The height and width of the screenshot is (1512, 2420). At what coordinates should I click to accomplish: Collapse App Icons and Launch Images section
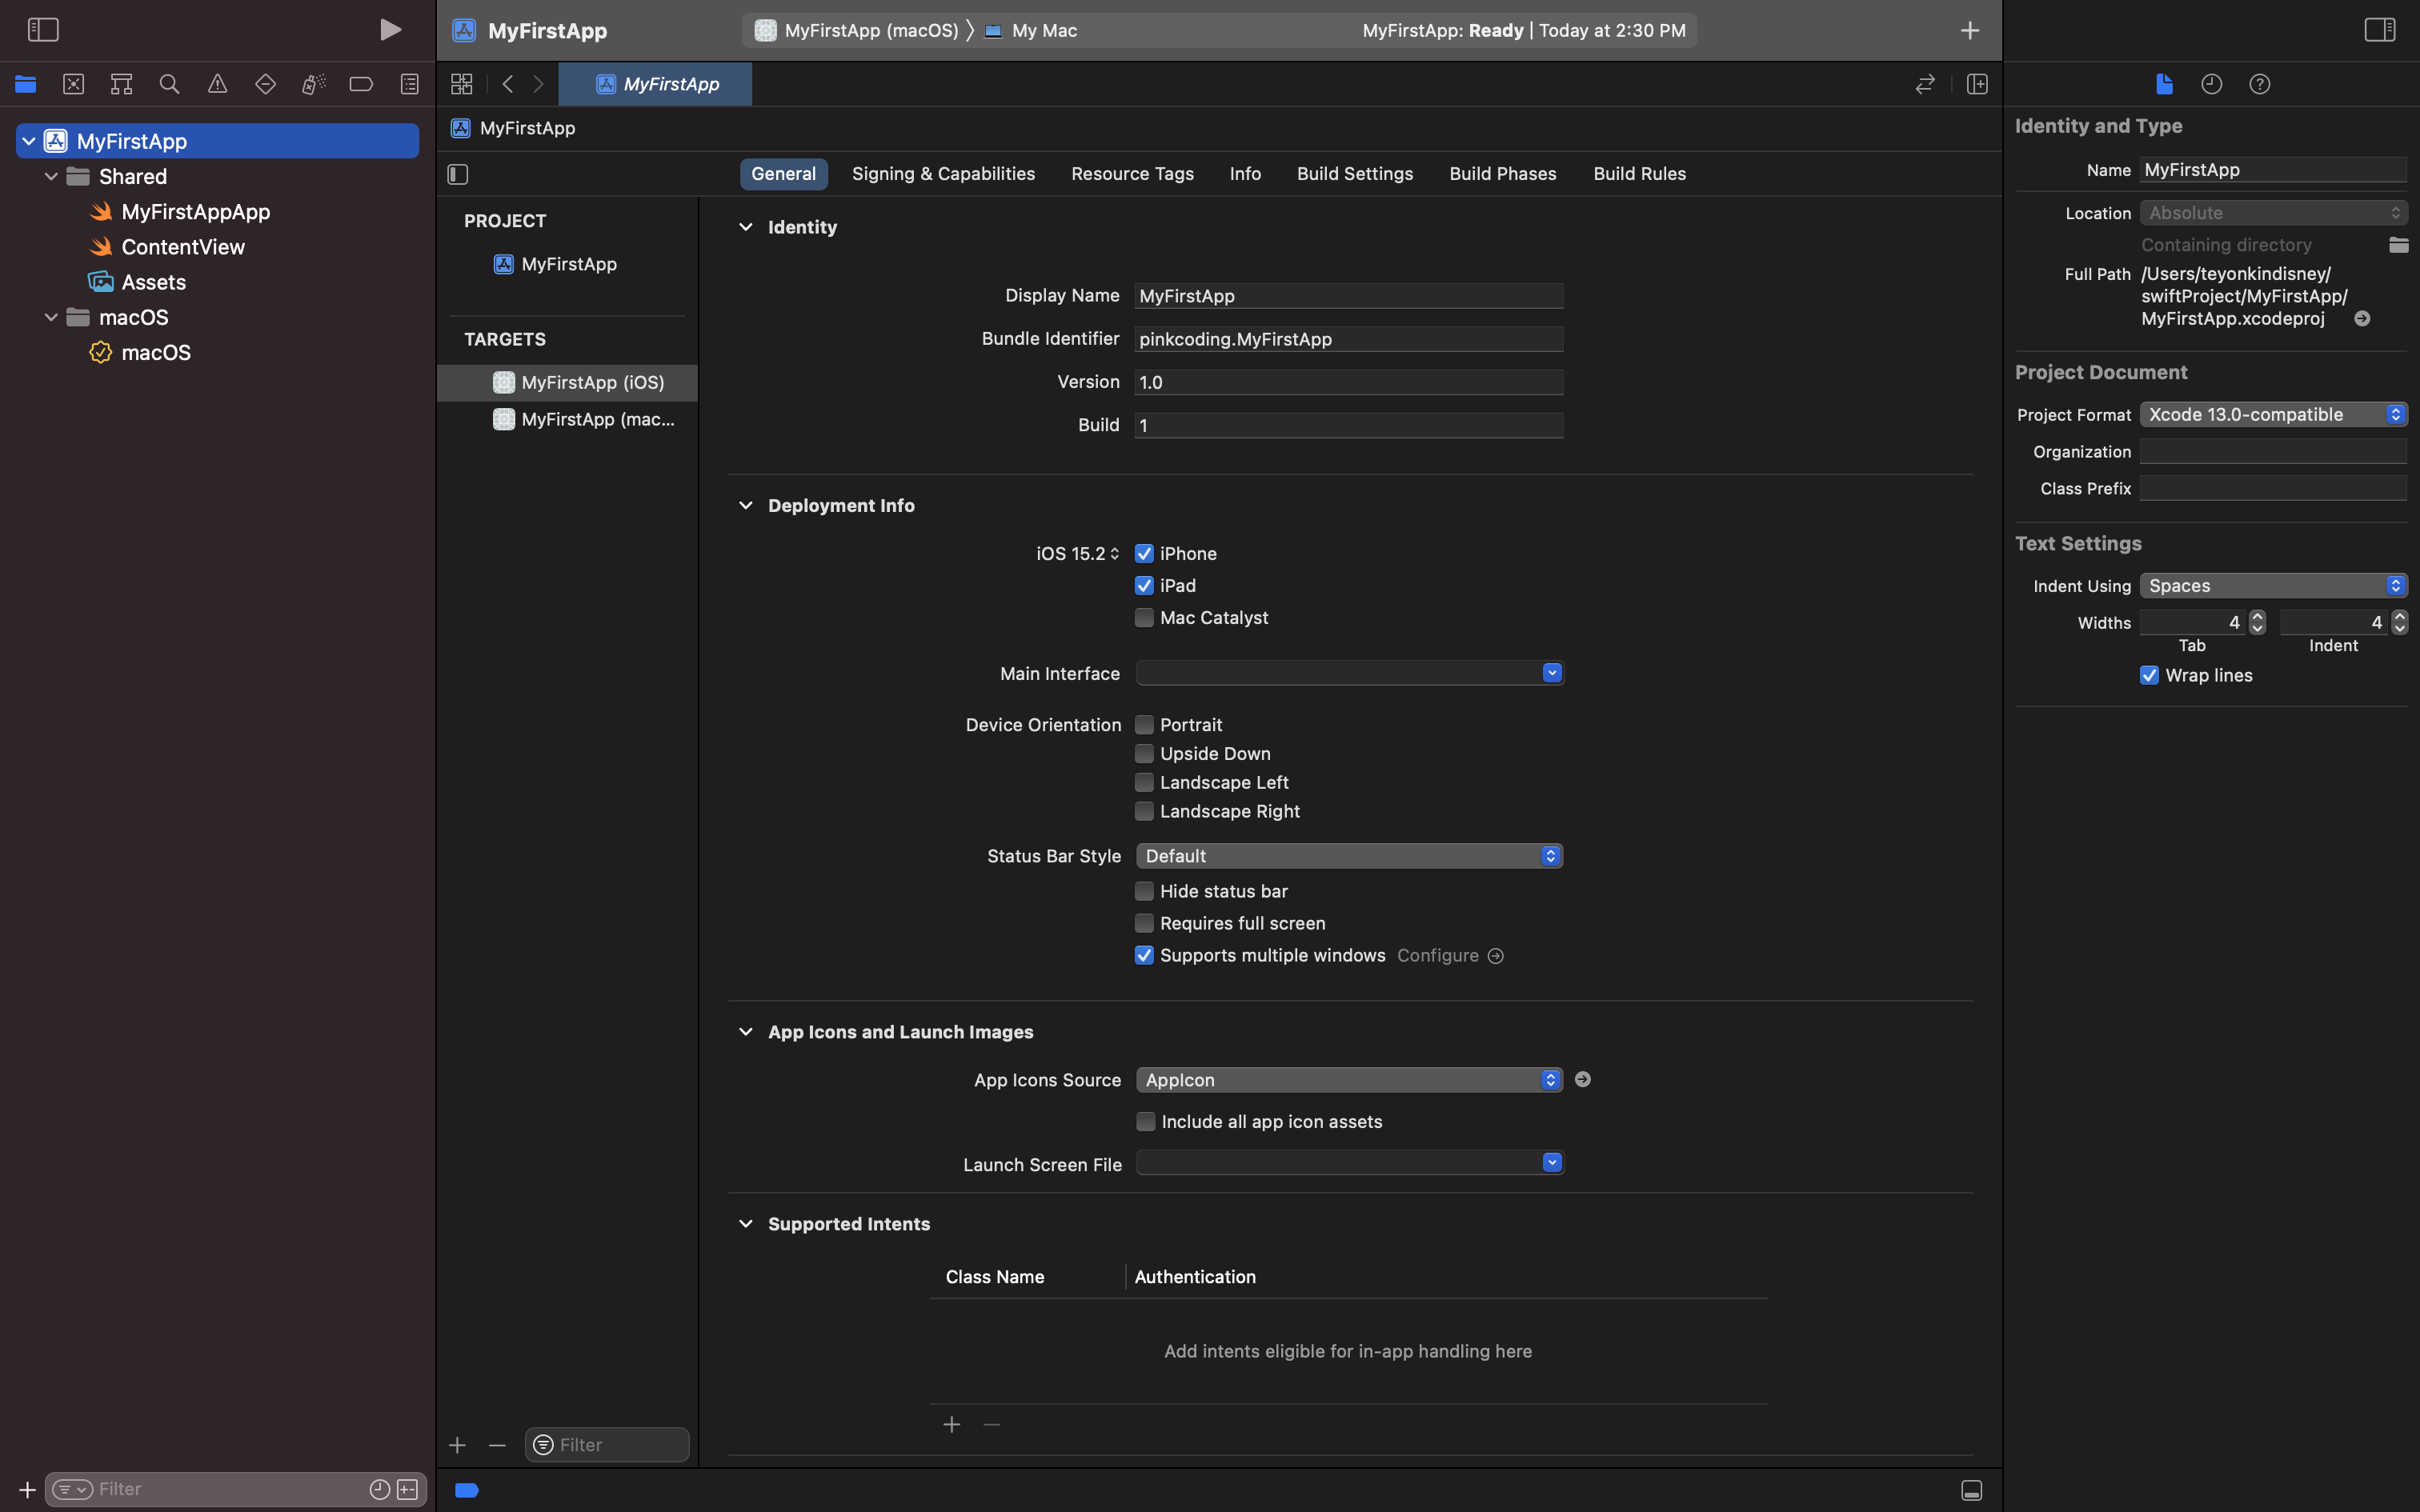(x=745, y=1031)
